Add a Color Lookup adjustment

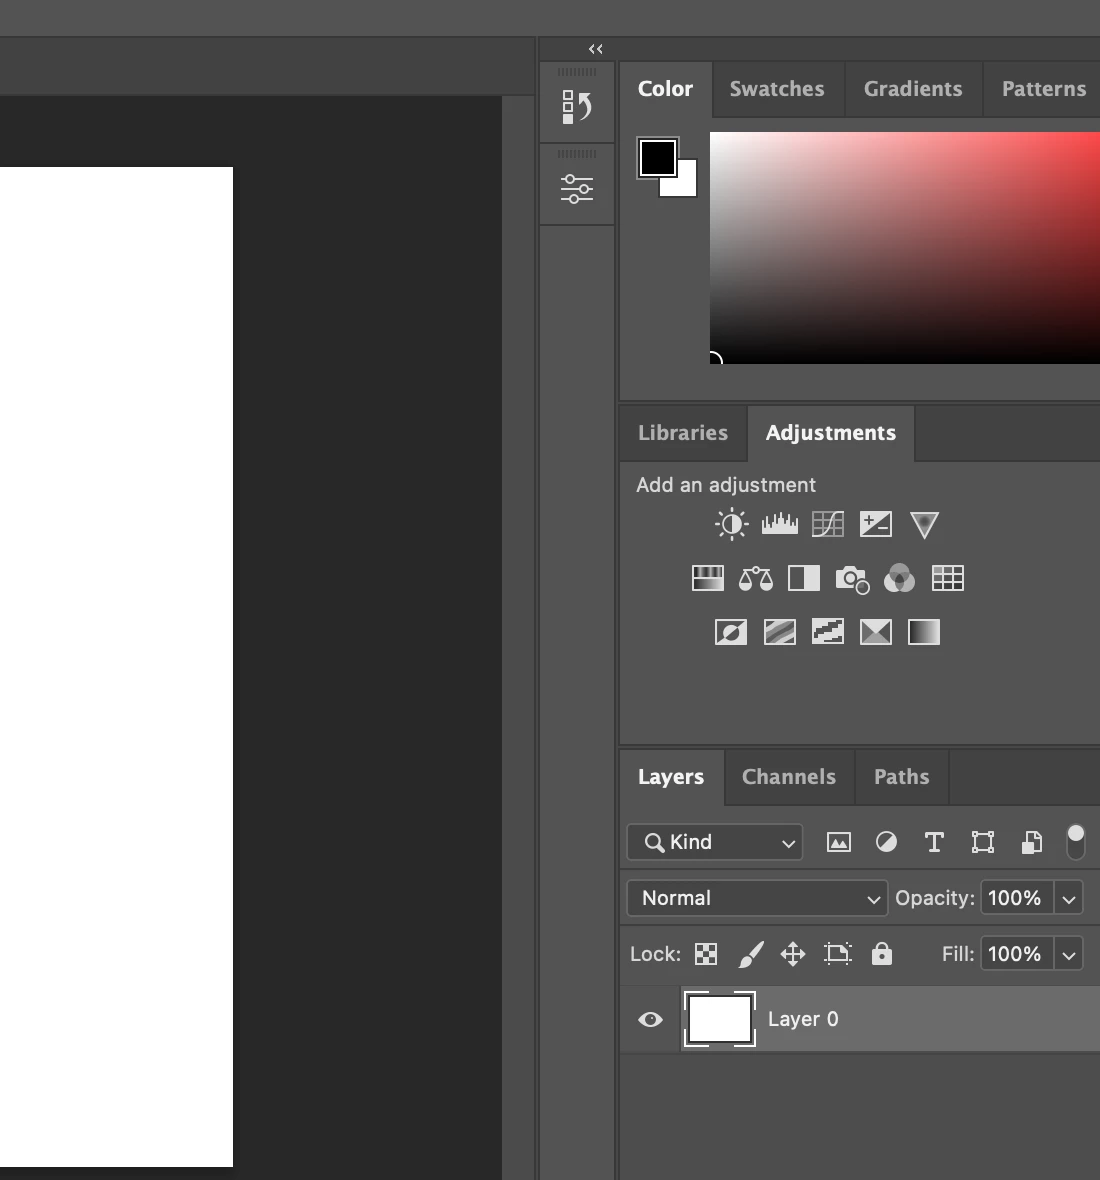pos(947,578)
